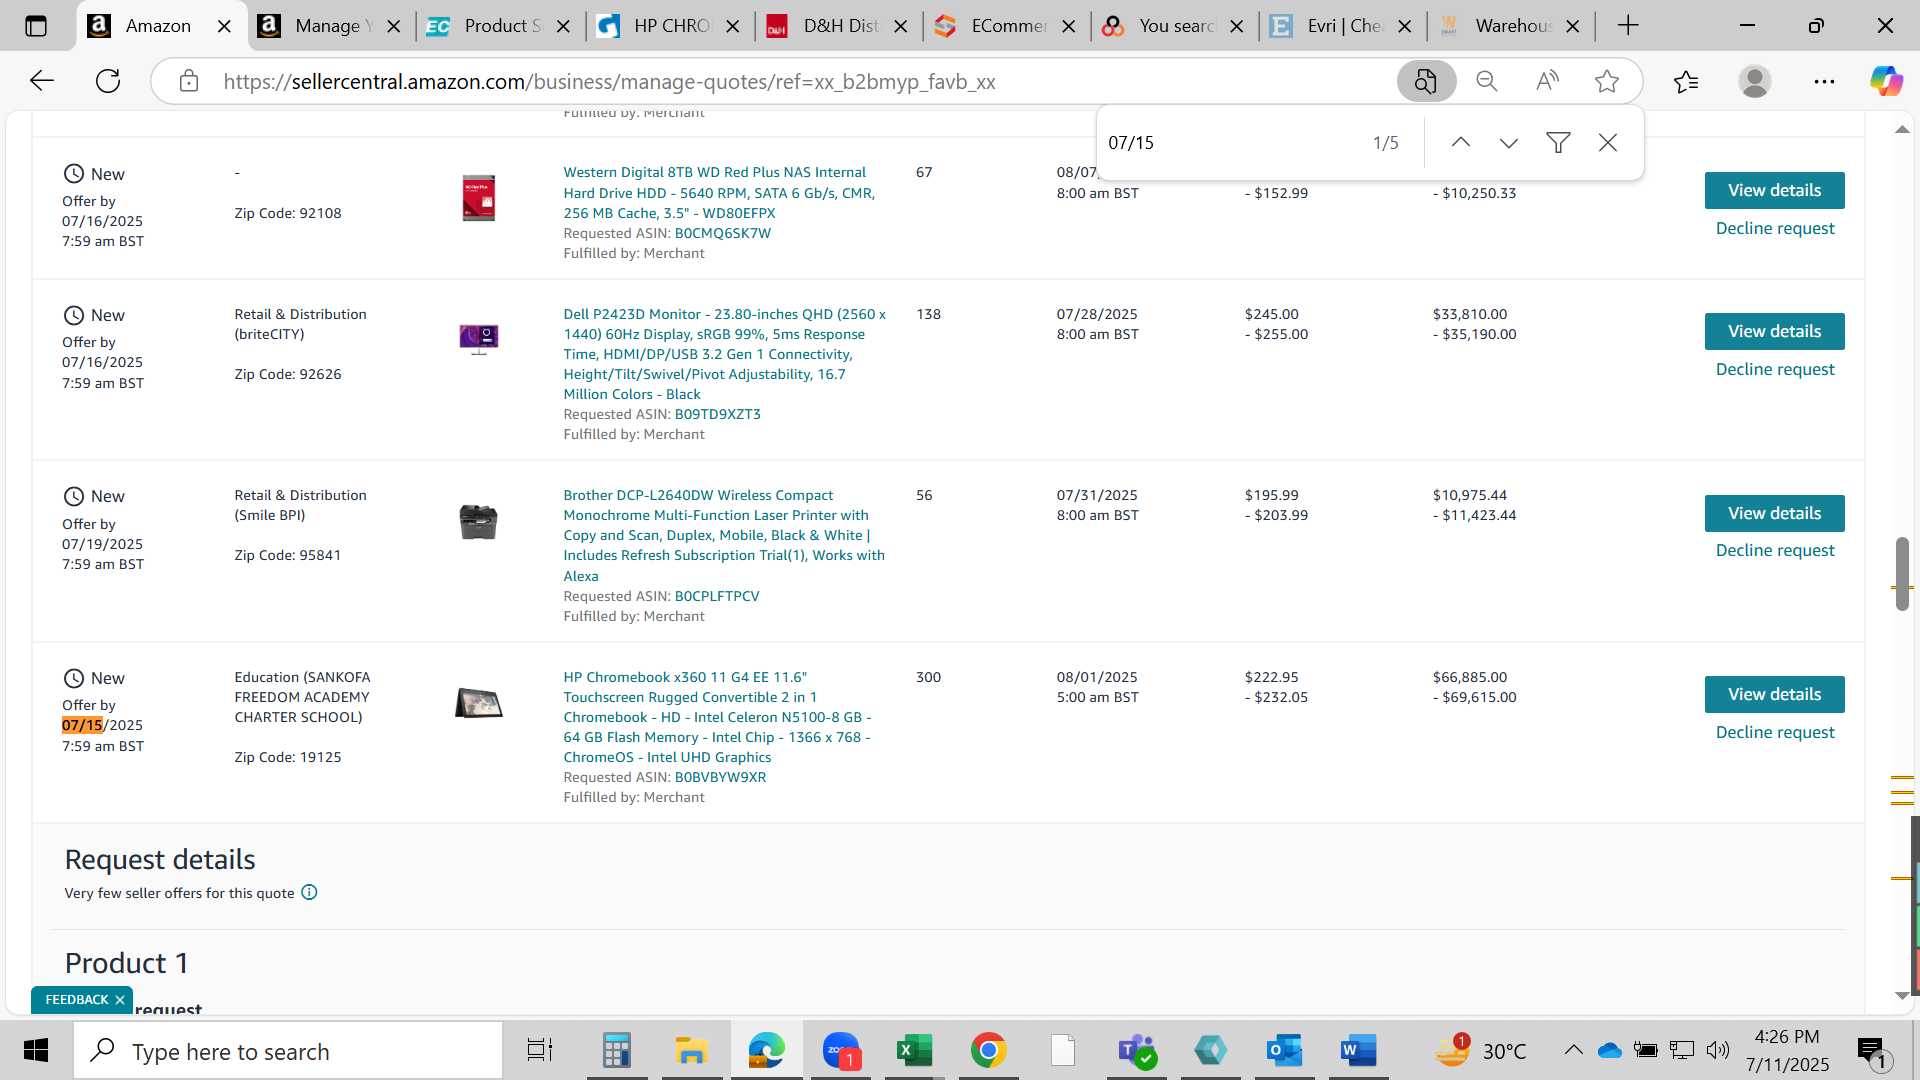This screenshot has width=1920, height=1080.
Task: Click the HP Chromebook thumbnail
Action: [478, 703]
